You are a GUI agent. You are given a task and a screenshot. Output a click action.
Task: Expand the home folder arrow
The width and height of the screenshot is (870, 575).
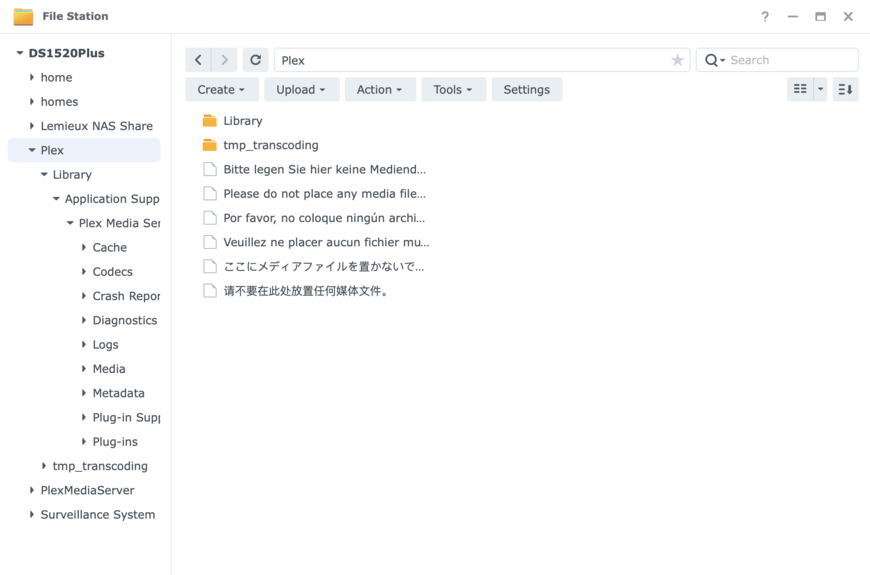[32, 77]
